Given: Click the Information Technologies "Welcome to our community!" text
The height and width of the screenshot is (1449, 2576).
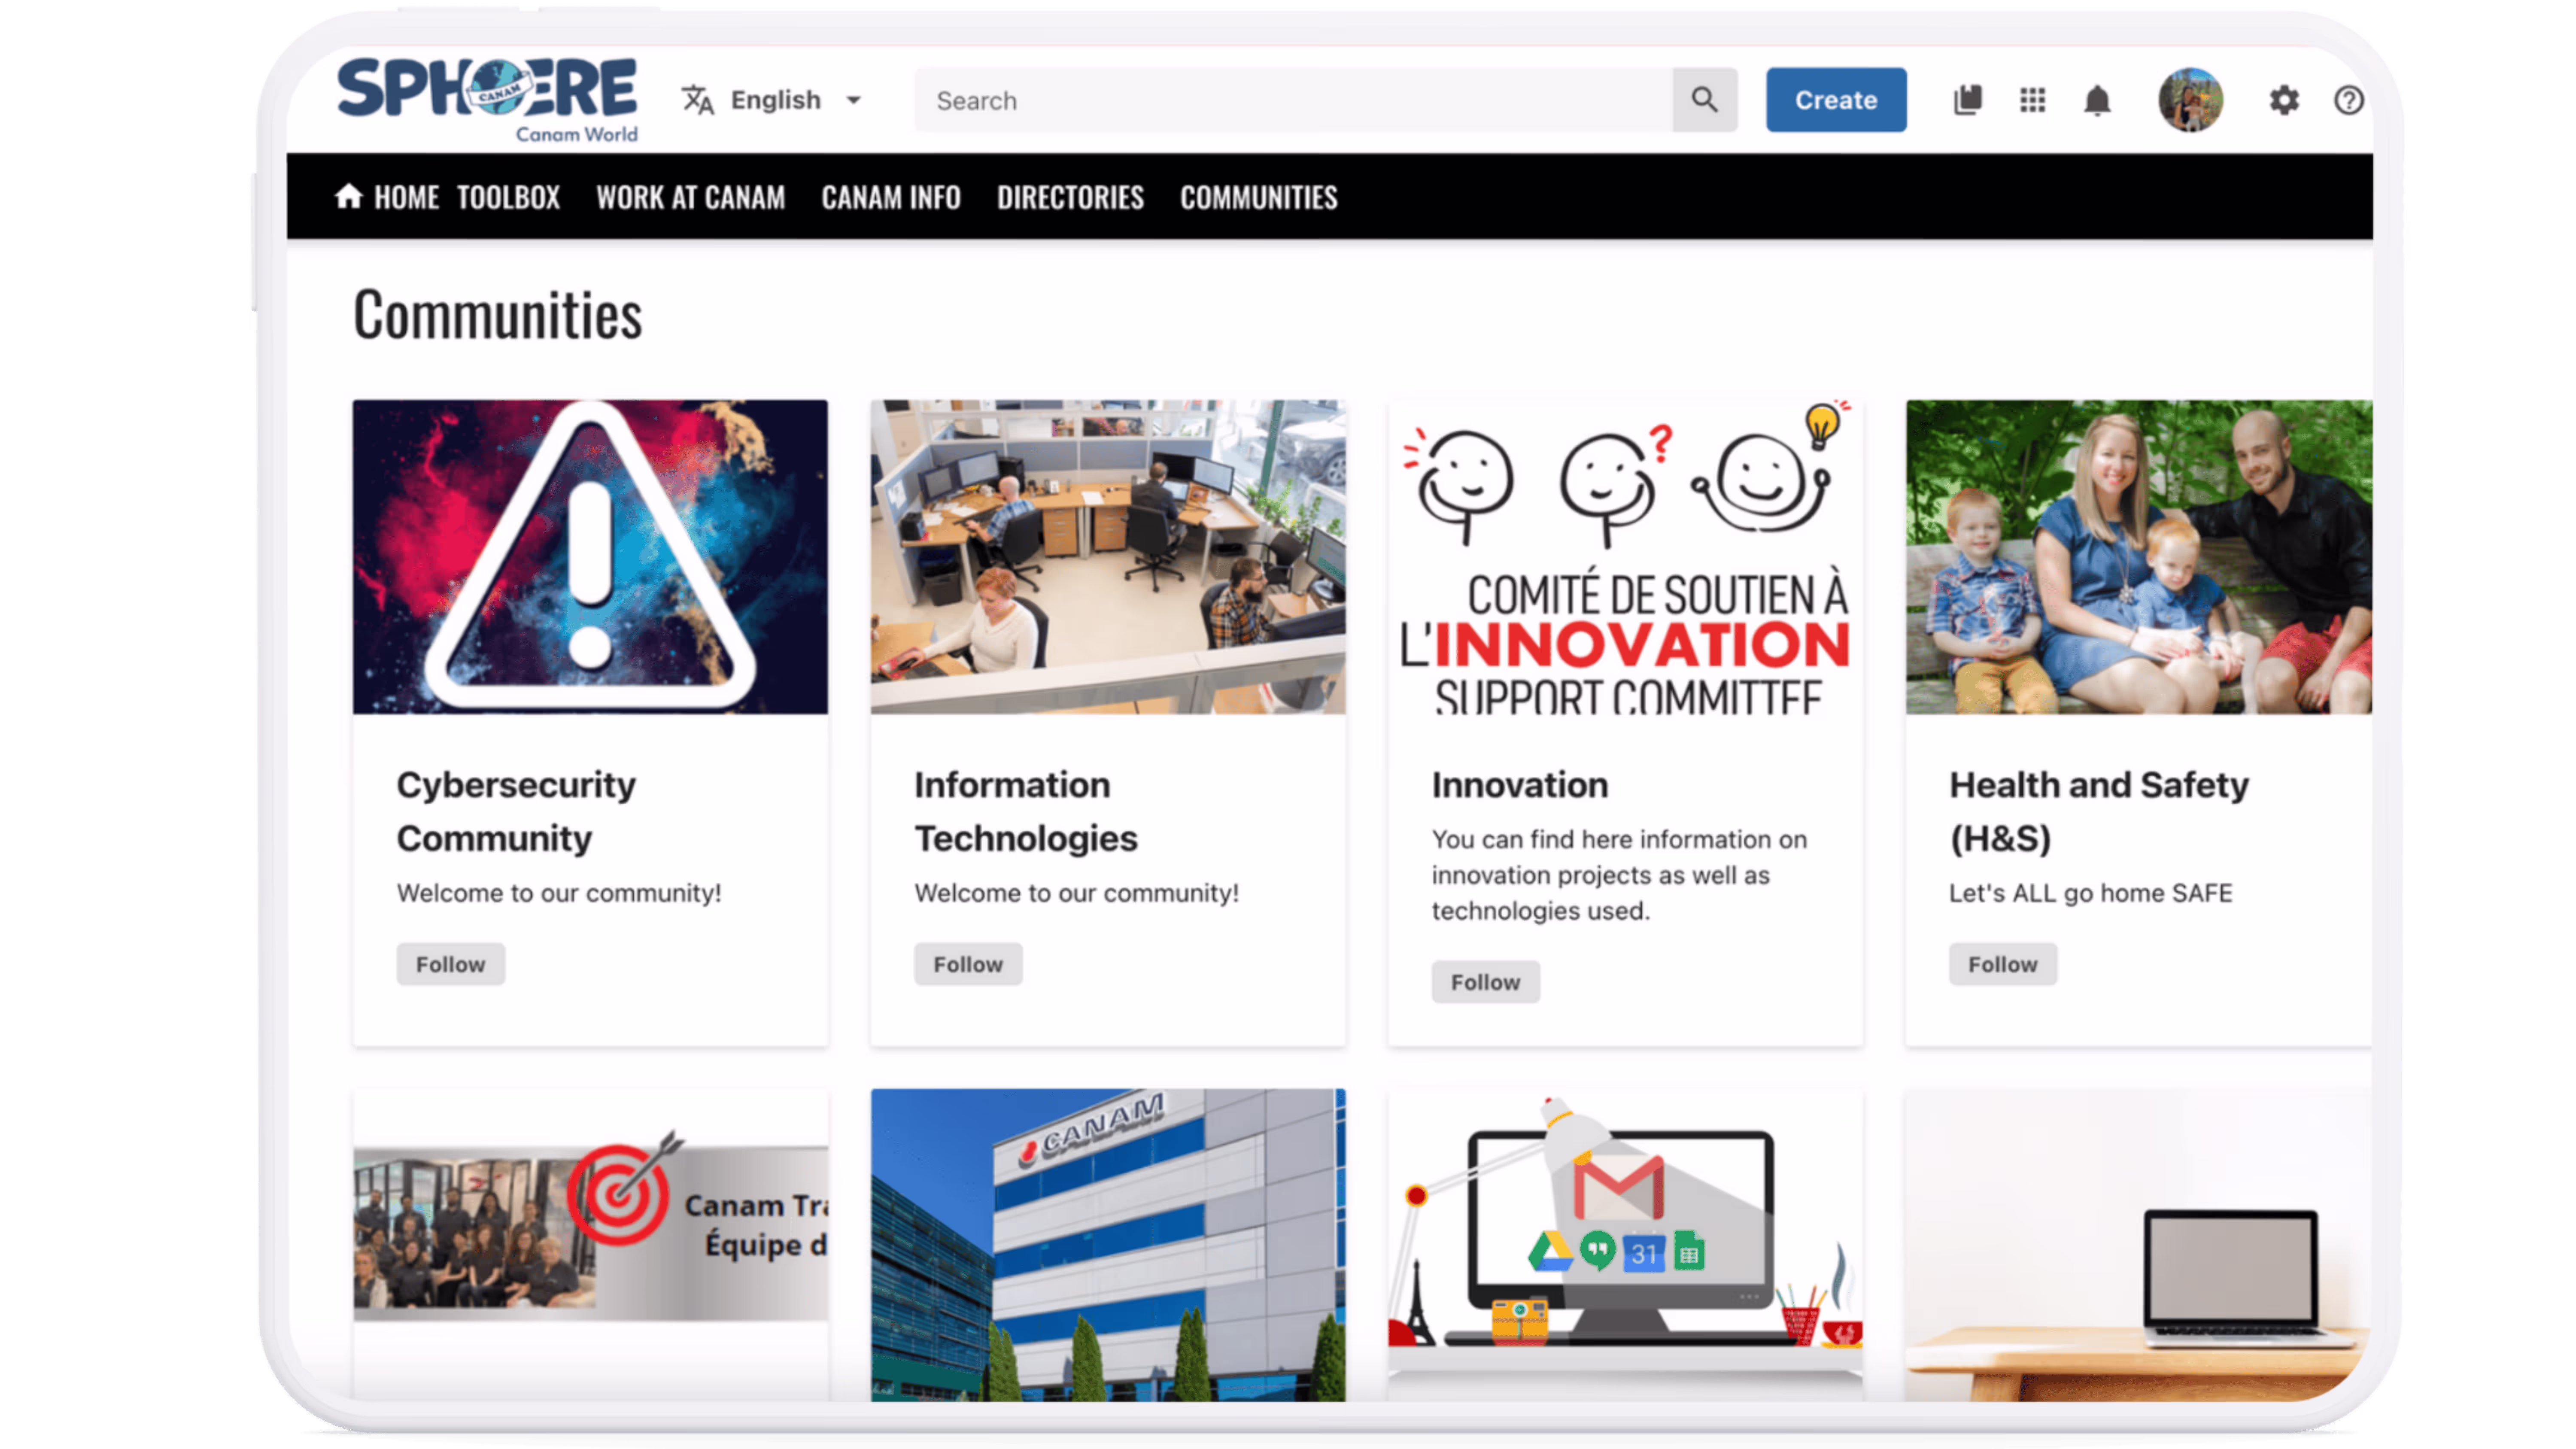Looking at the screenshot, I should pos(1077,893).
